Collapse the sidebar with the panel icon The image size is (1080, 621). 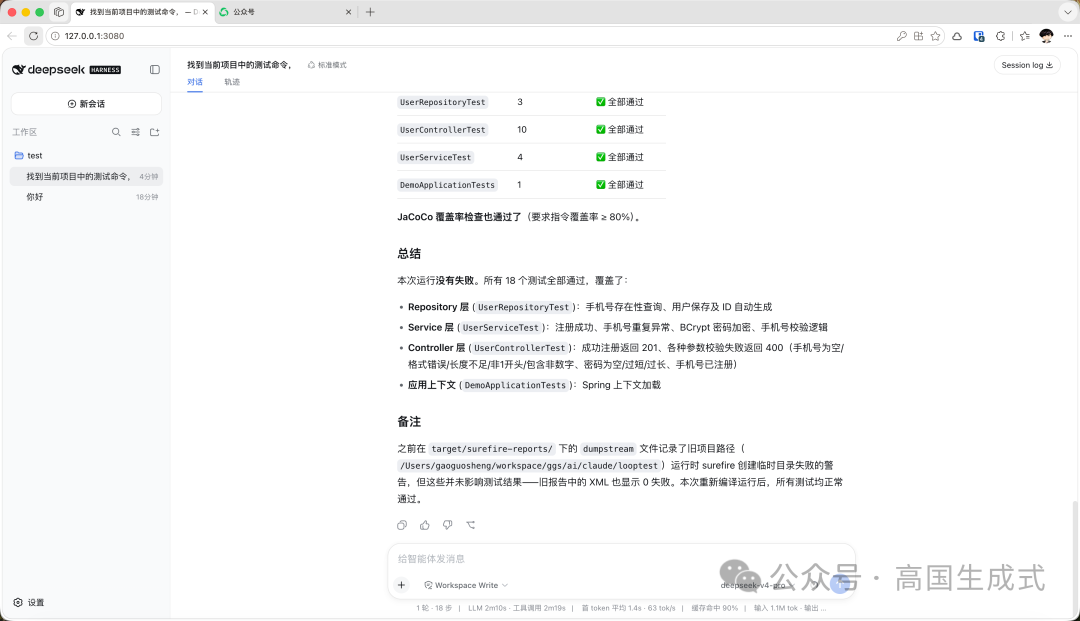tap(154, 70)
